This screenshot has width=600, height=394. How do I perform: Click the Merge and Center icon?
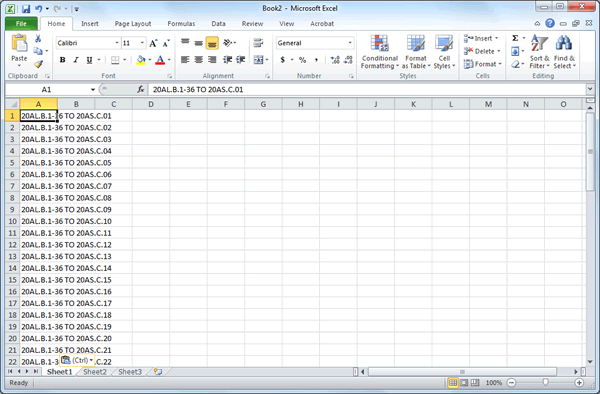(x=259, y=60)
